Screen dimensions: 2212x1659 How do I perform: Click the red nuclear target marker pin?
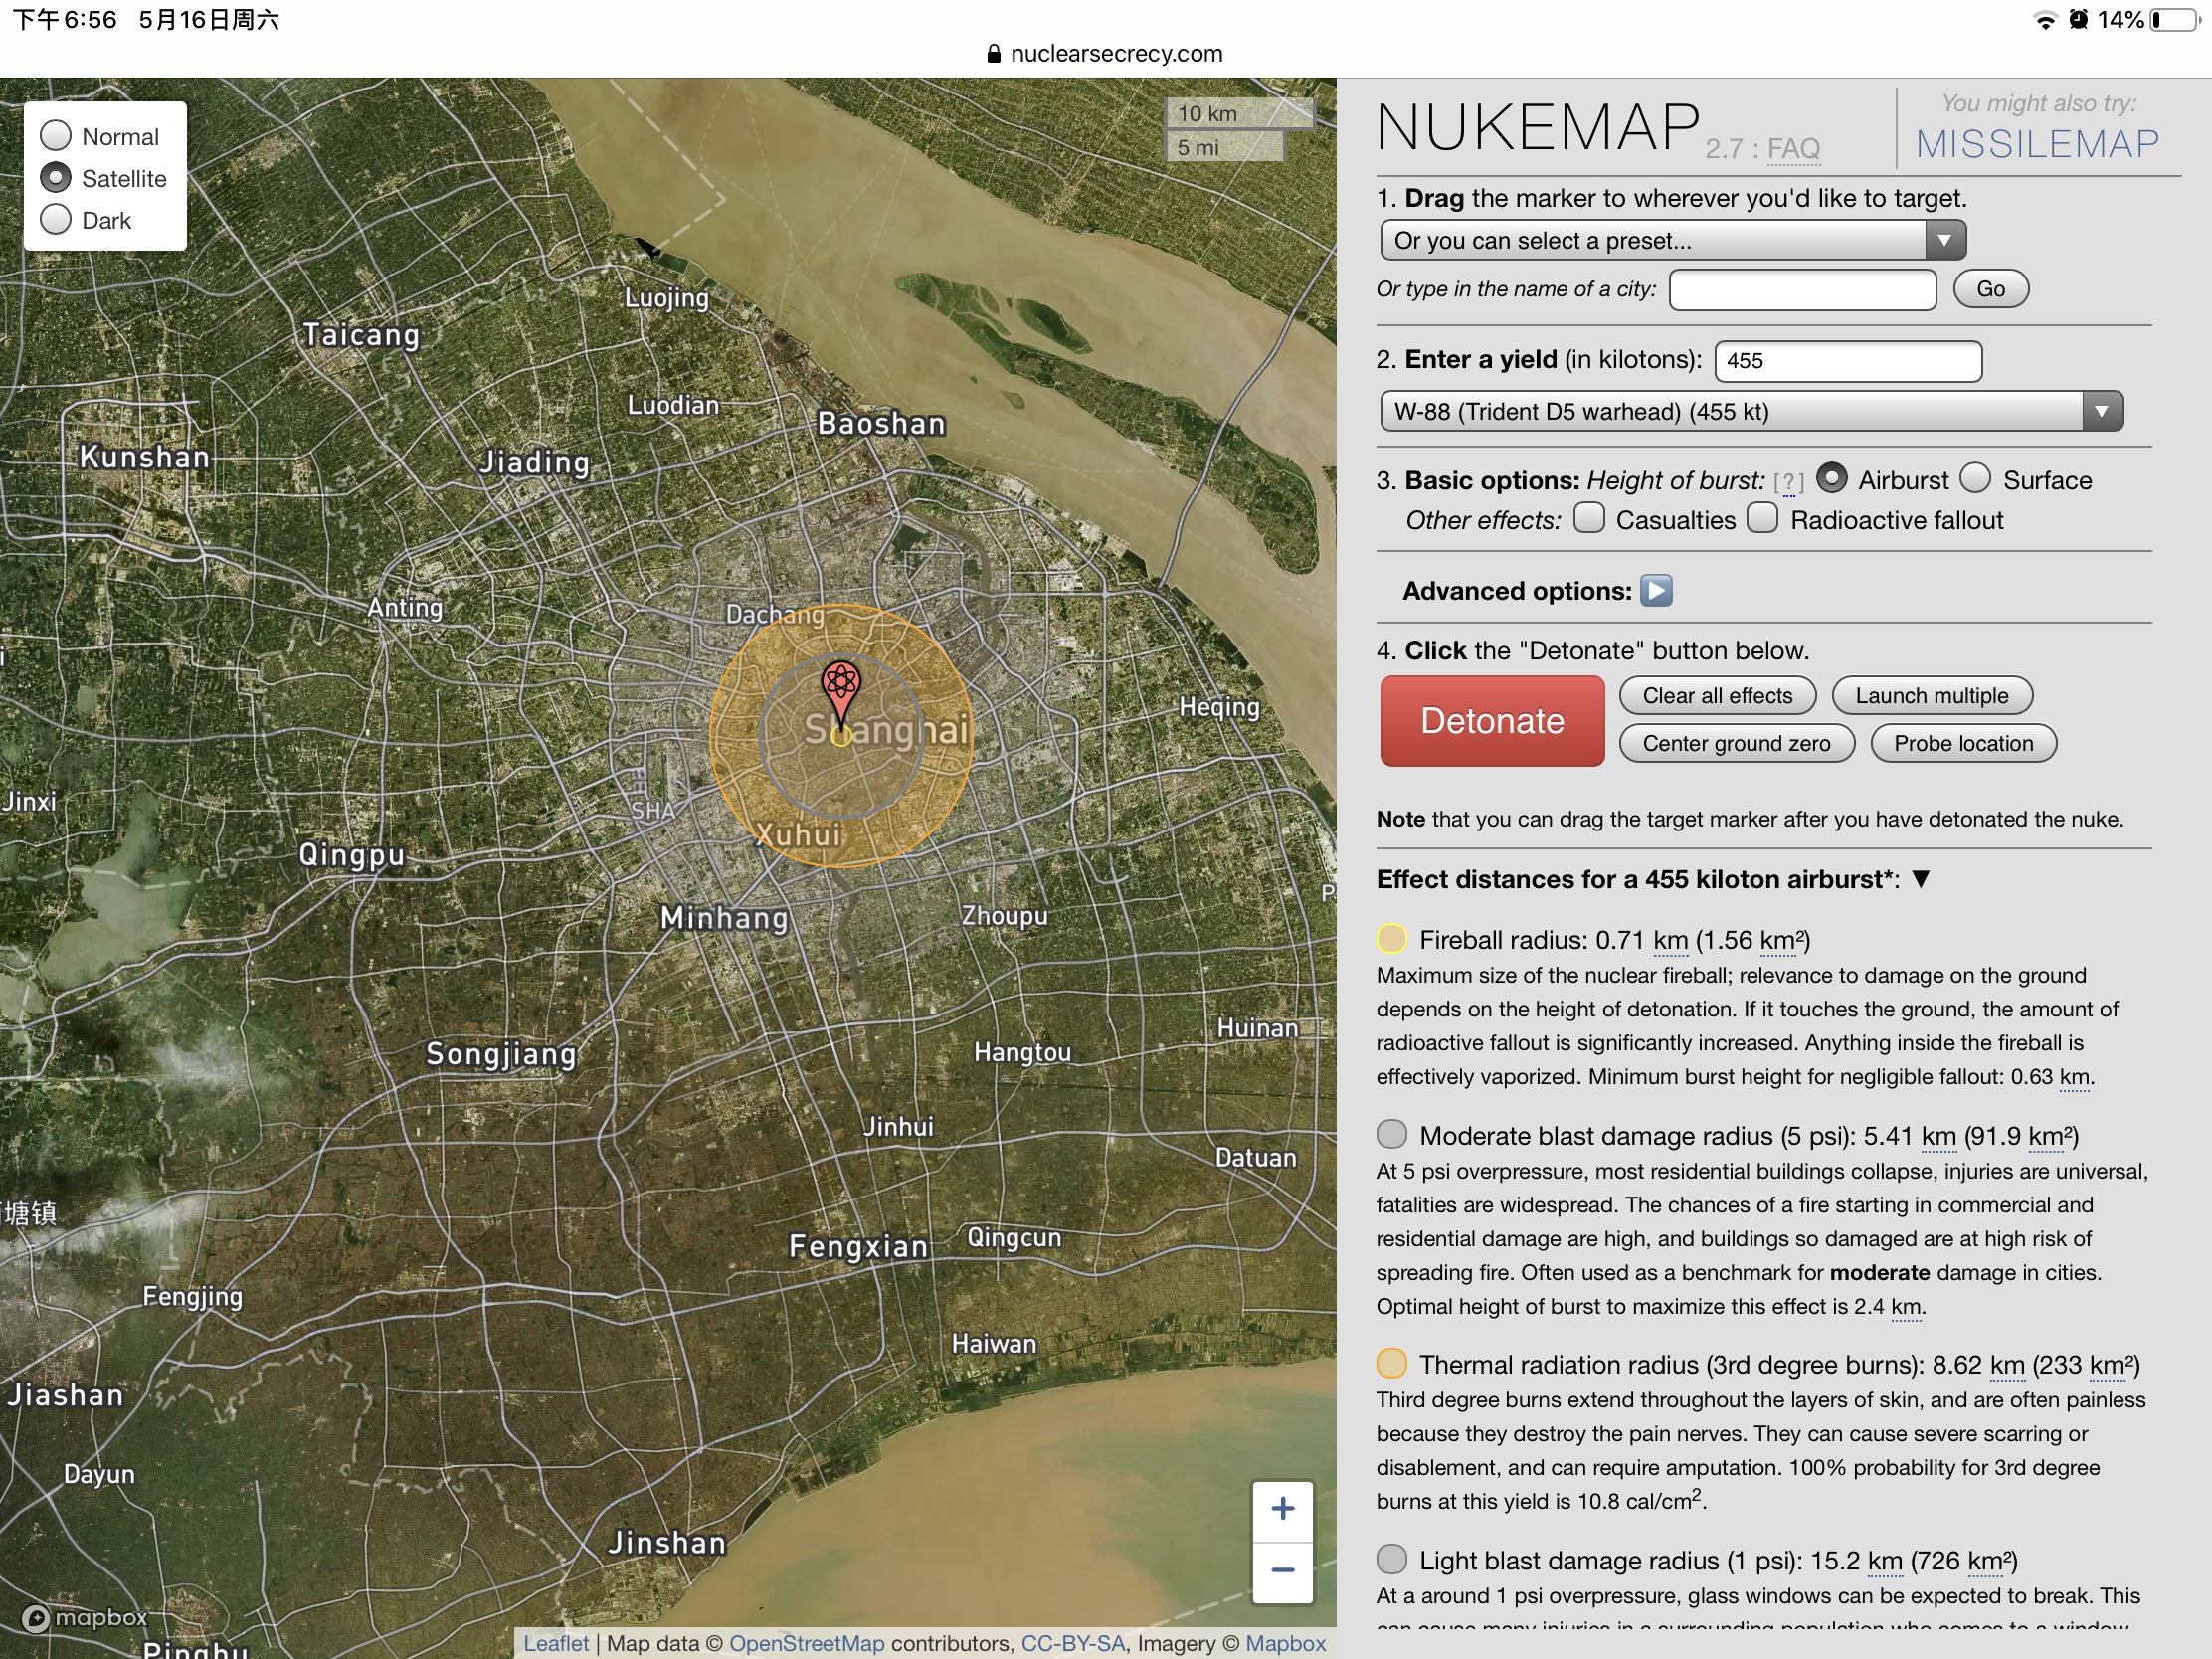841,693
